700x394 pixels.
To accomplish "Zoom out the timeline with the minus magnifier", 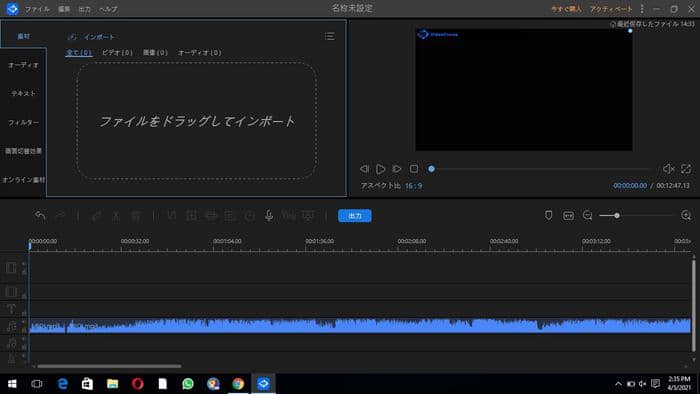I will (x=588, y=216).
